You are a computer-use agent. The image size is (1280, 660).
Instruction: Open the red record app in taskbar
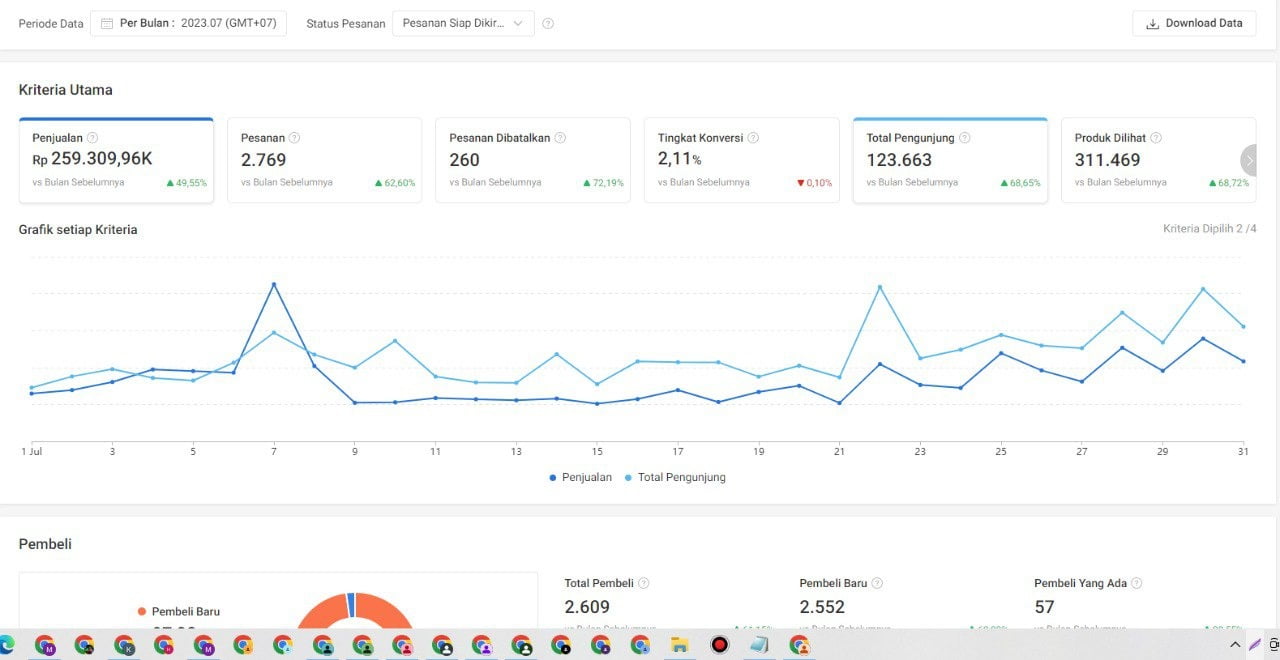(720, 645)
